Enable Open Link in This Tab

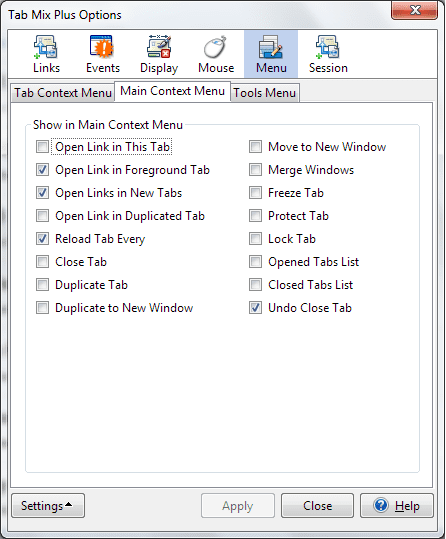coord(42,147)
